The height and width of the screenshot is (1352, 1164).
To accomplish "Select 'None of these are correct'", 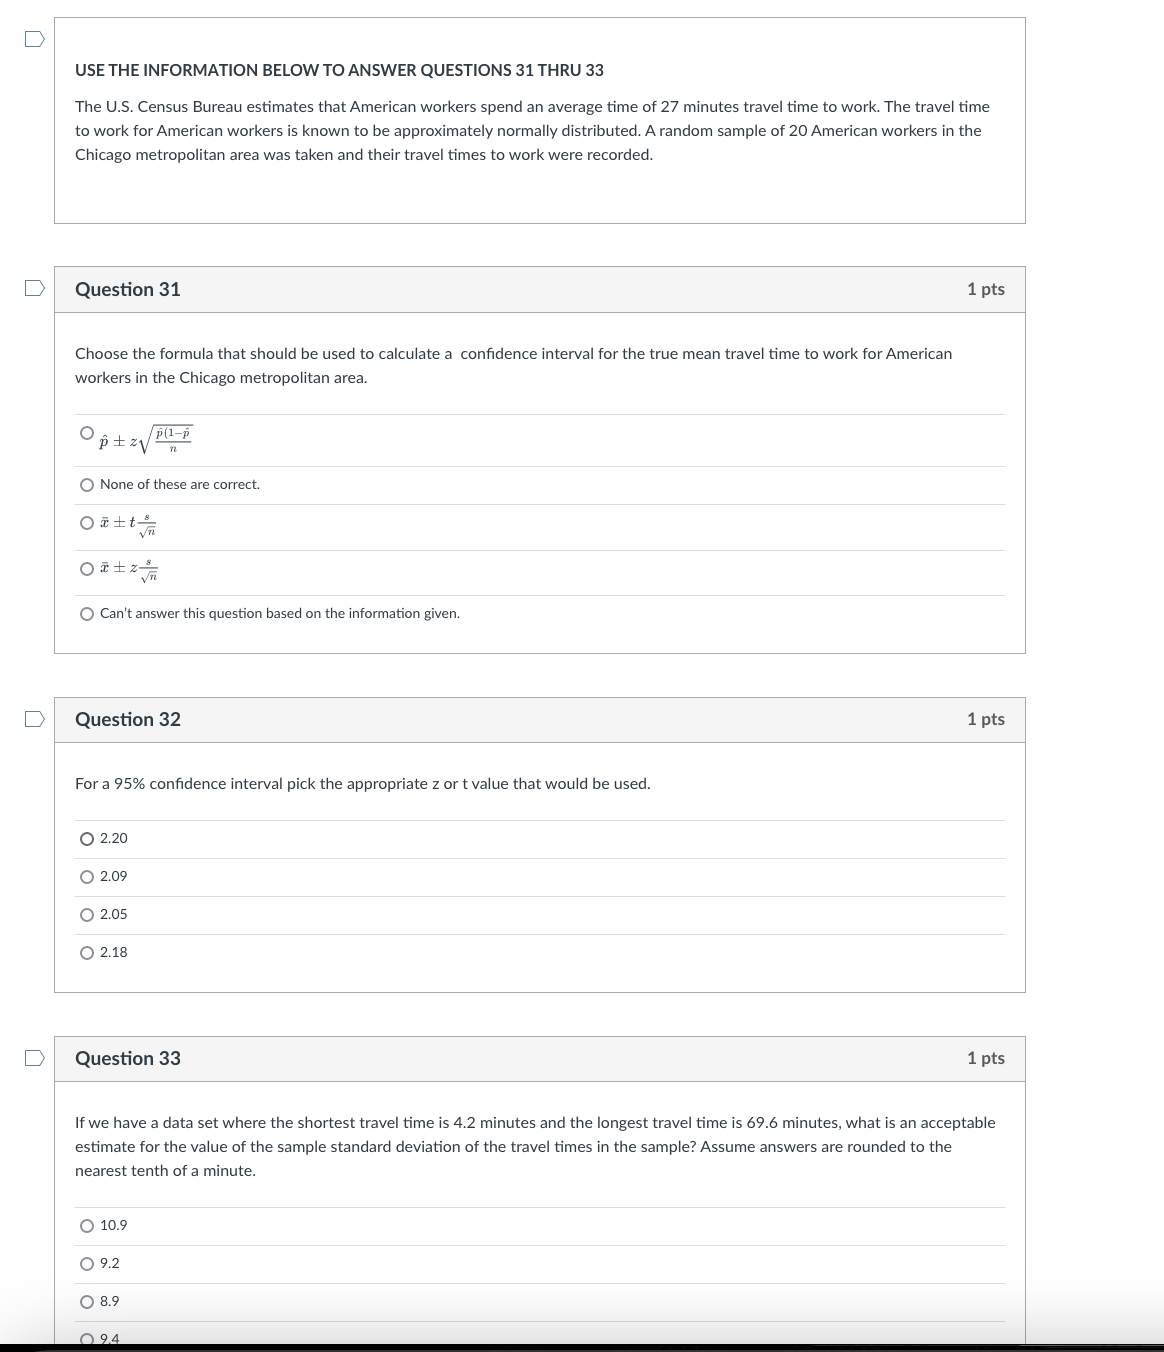I will pyautogui.click(x=87, y=485).
